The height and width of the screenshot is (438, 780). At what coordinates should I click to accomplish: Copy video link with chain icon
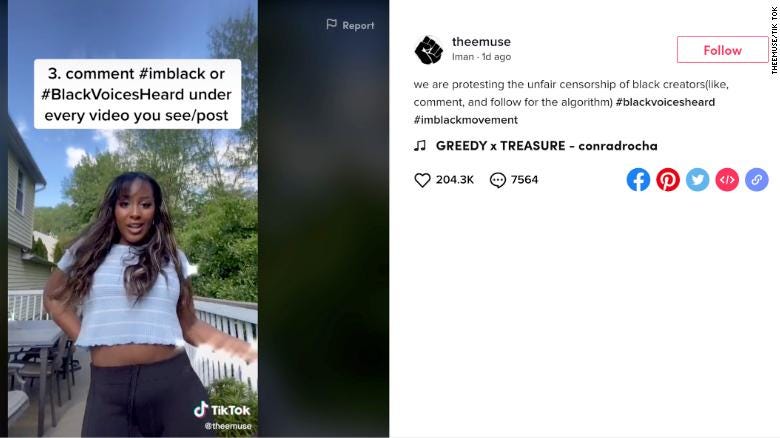pyautogui.click(x=757, y=180)
